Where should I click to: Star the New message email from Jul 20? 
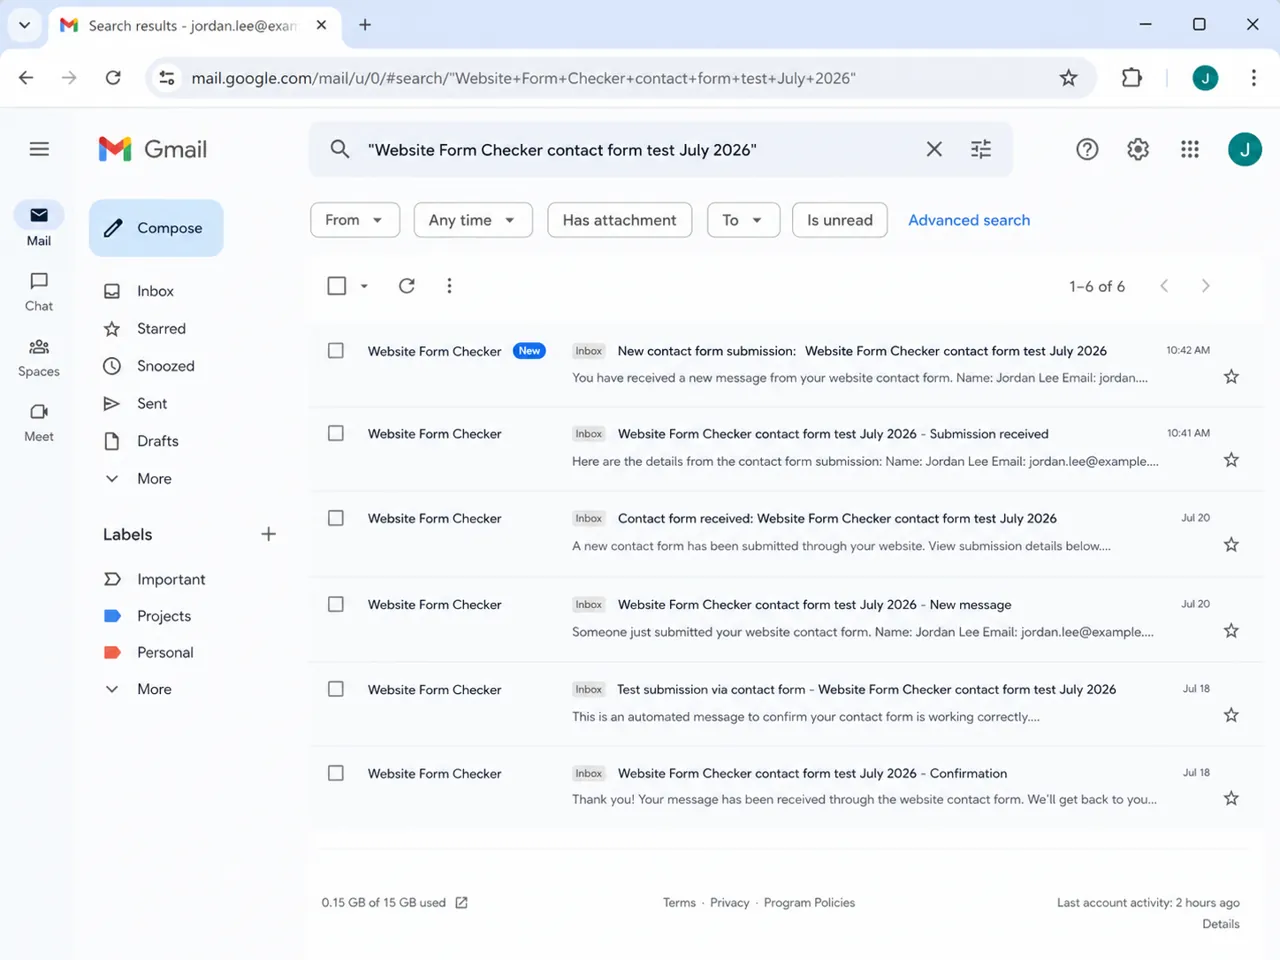pos(1231,631)
